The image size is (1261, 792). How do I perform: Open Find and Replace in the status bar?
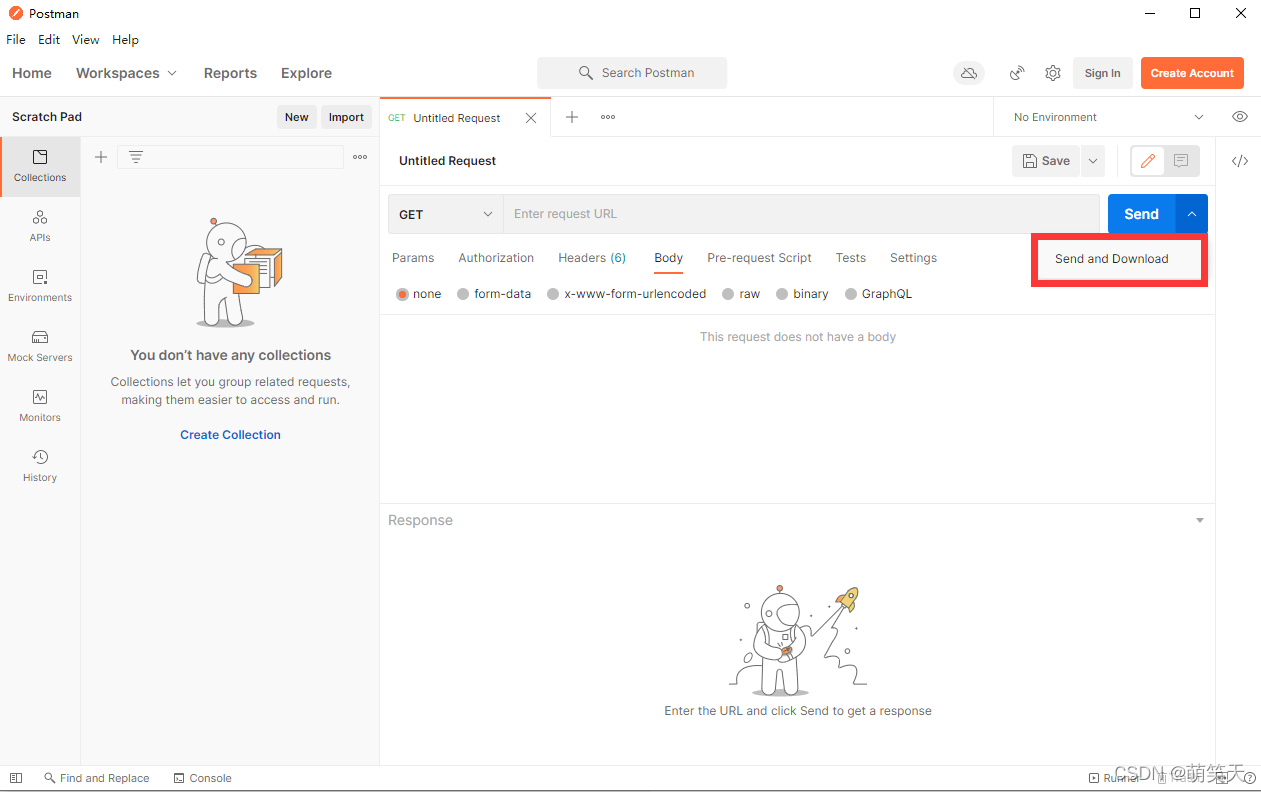click(97, 778)
